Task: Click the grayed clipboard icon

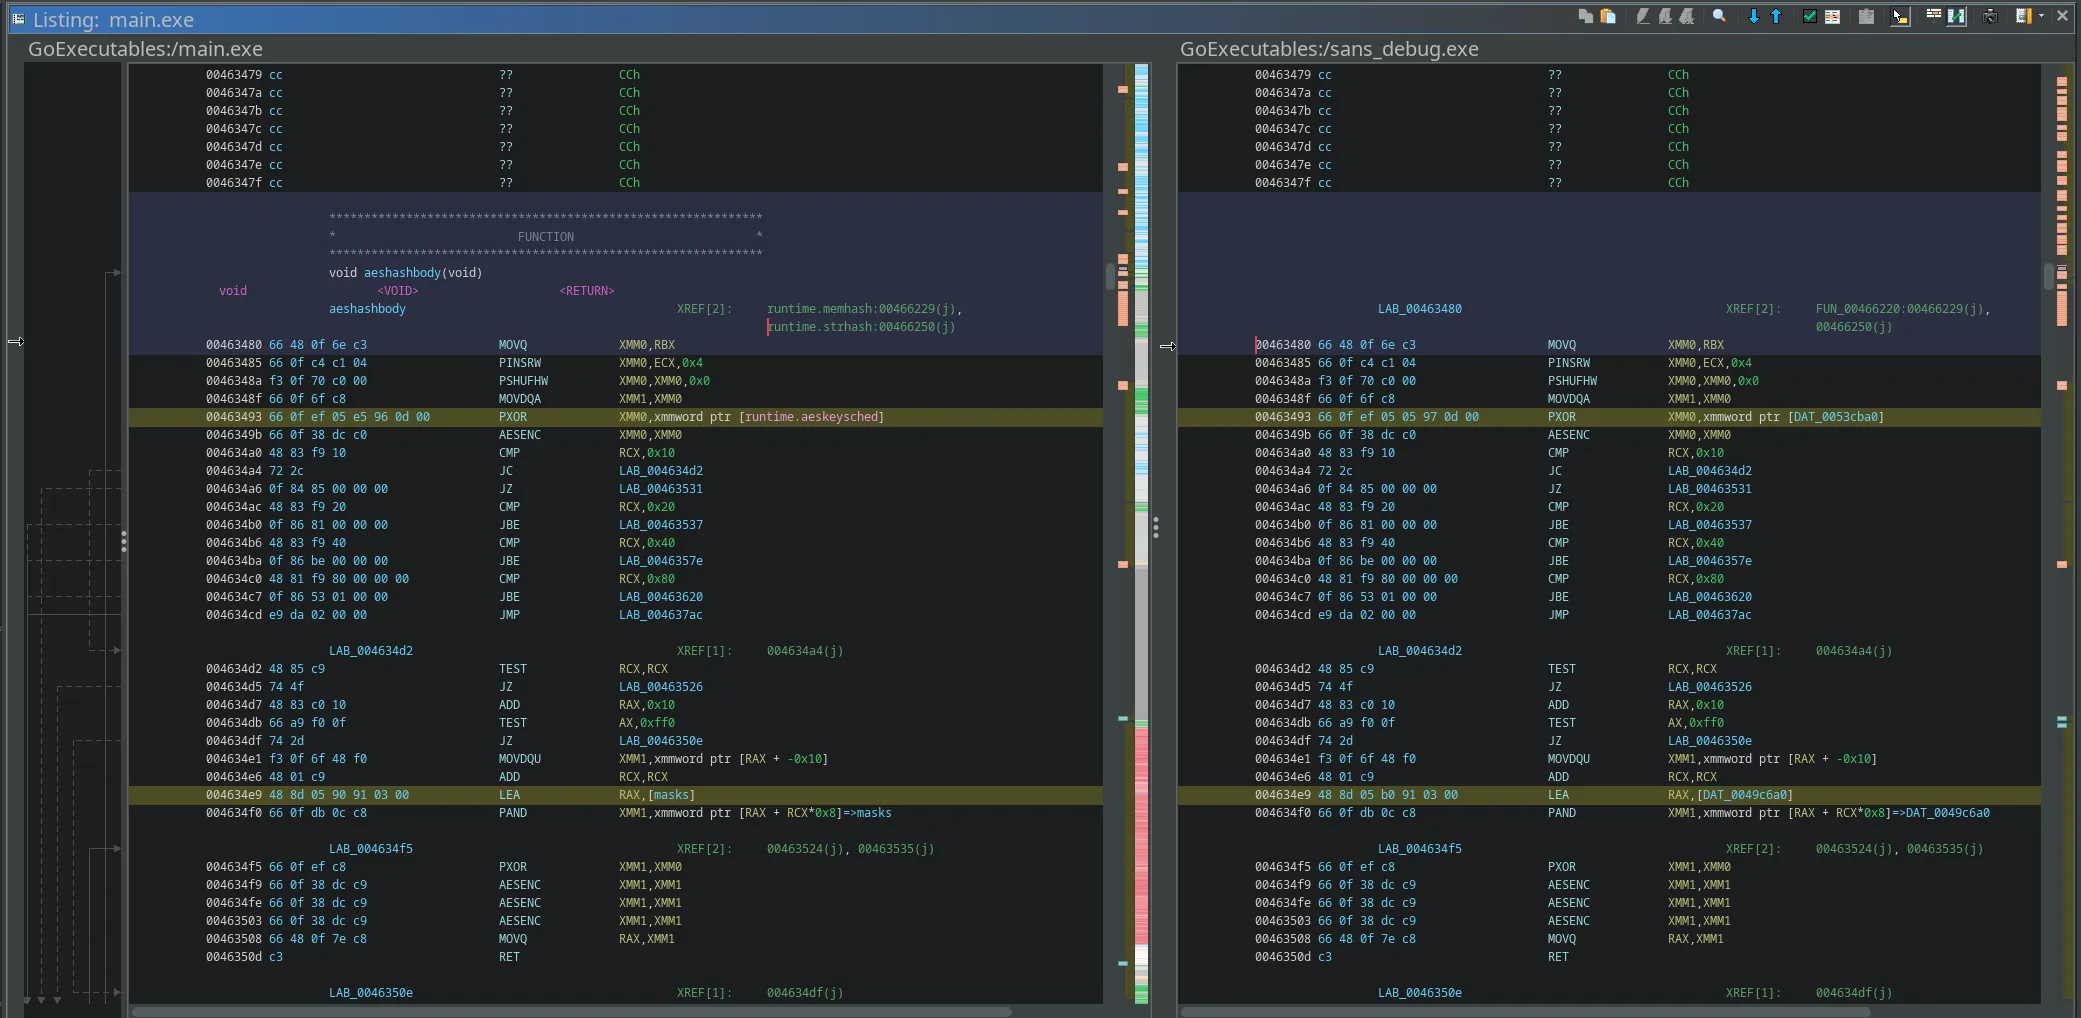Action: click(x=1866, y=16)
